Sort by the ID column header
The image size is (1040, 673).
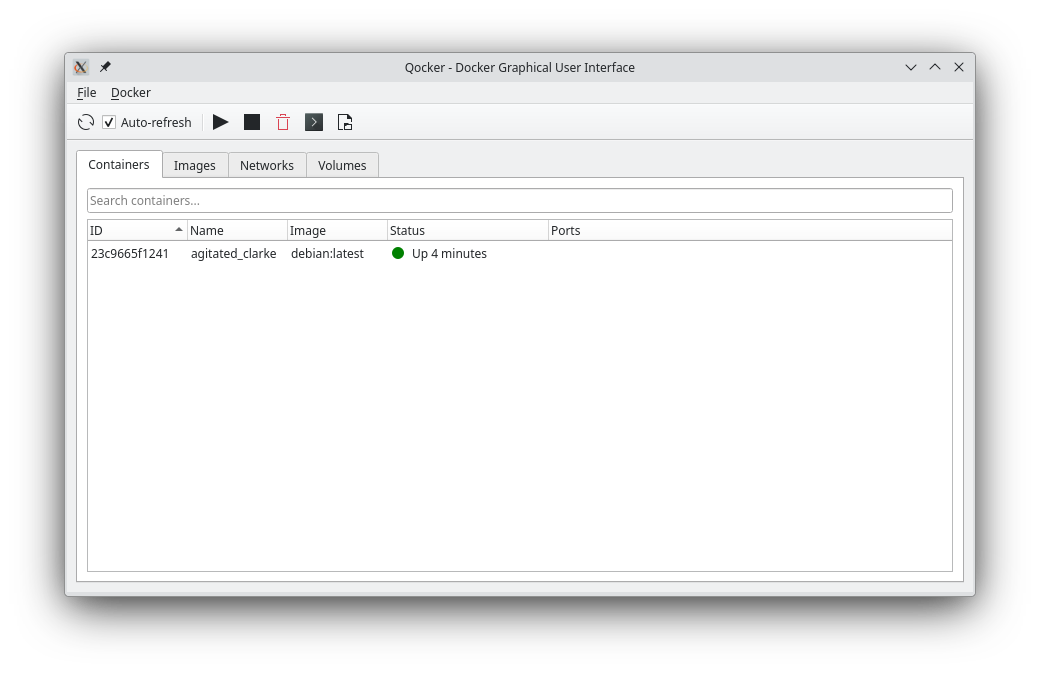pos(137,230)
